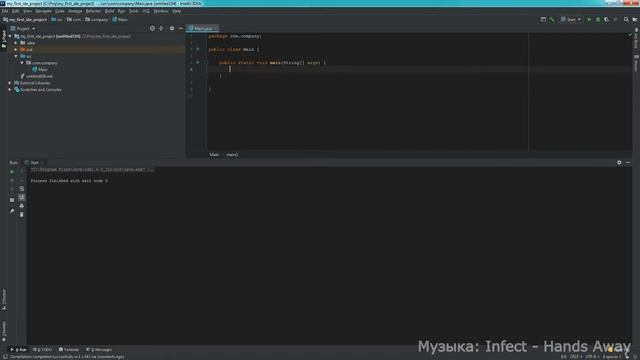Open the VCS menu
The image size is (640, 360).
(x=146, y=11)
